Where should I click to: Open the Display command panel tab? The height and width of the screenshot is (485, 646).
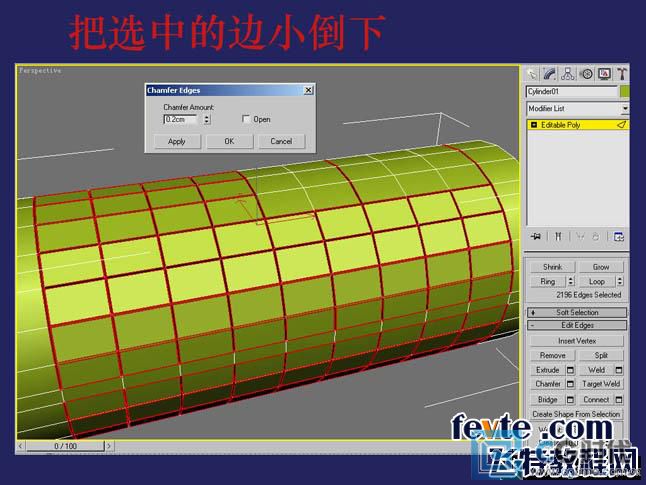[604, 74]
